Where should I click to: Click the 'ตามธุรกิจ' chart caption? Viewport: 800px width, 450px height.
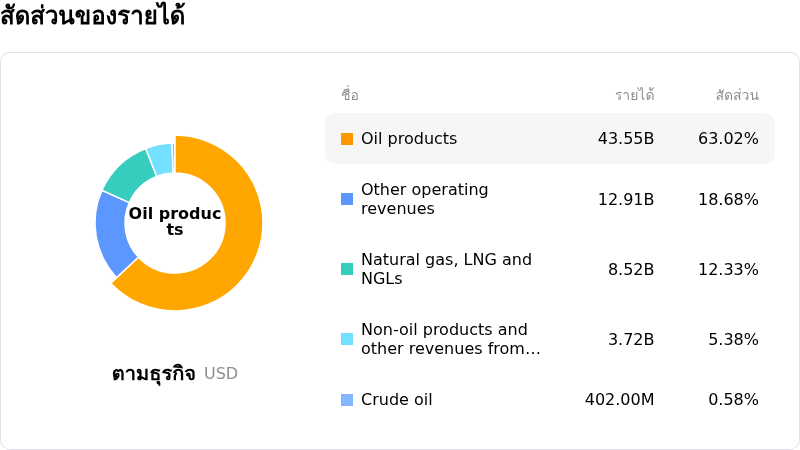[x=154, y=373]
